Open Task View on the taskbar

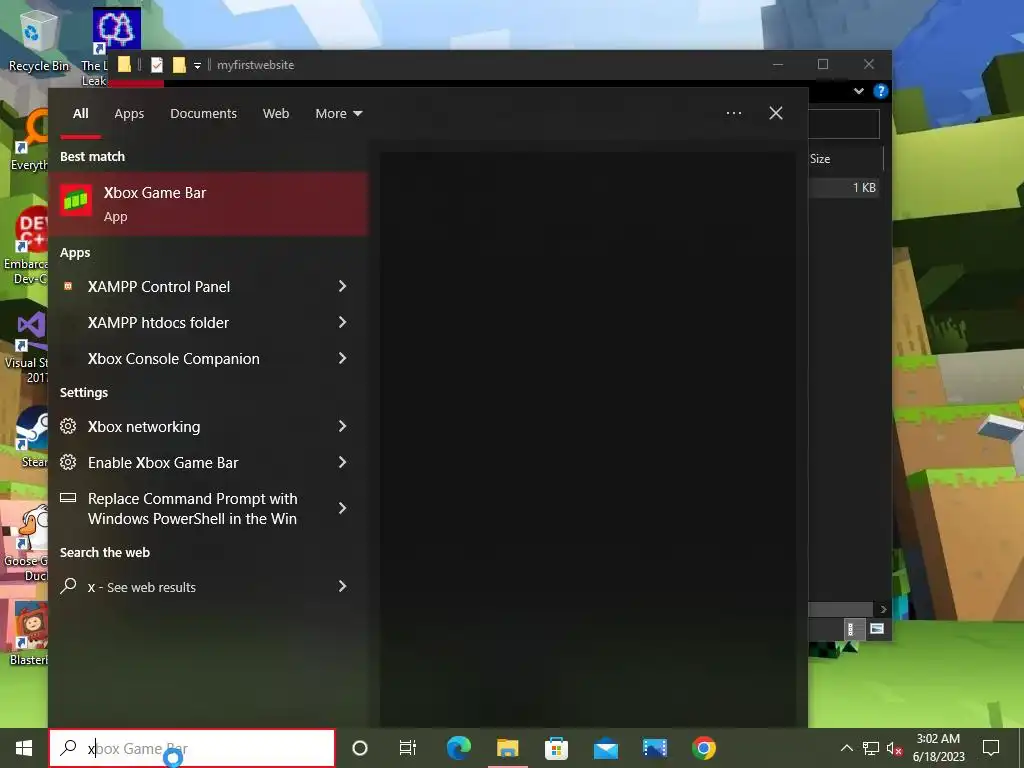coord(408,748)
